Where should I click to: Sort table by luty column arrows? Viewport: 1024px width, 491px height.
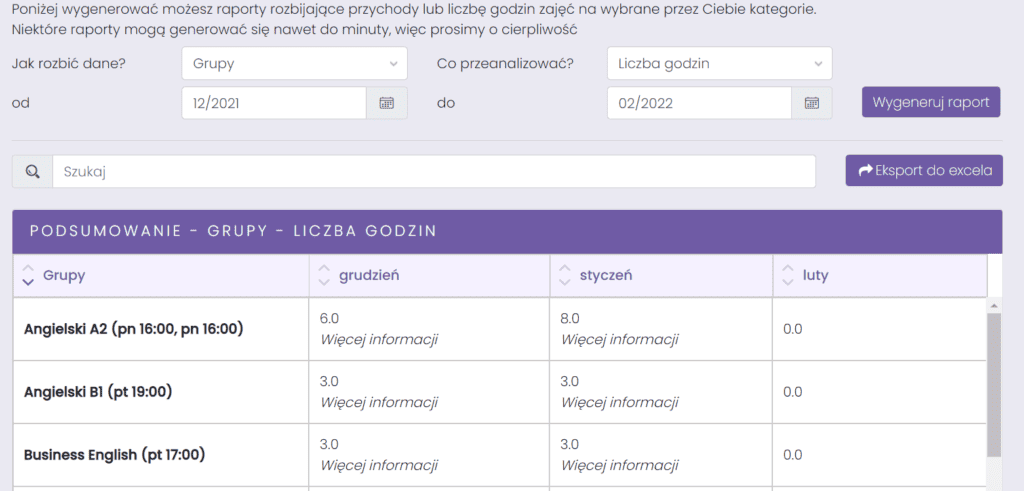[788, 275]
